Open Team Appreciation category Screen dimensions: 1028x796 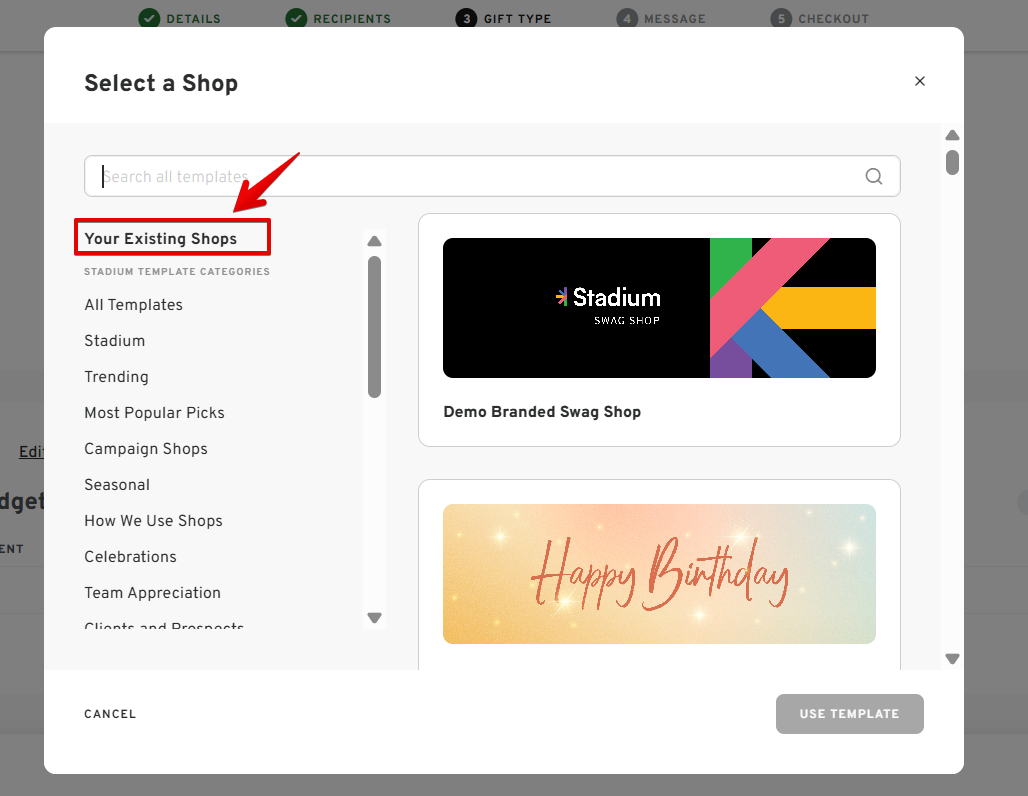[x=152, y=593]
